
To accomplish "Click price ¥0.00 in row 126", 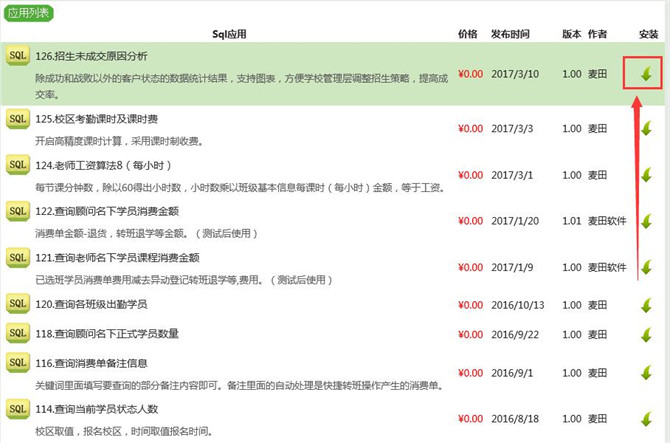I will point(470,74).
